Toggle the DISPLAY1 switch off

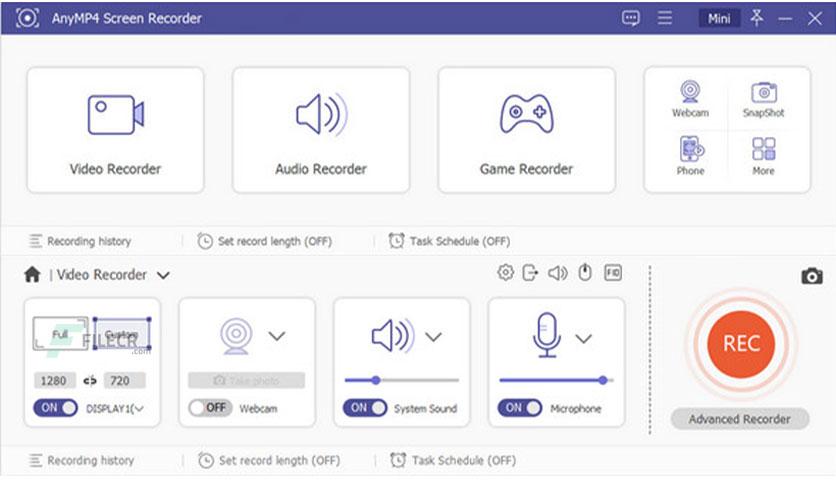coord(55,408)
